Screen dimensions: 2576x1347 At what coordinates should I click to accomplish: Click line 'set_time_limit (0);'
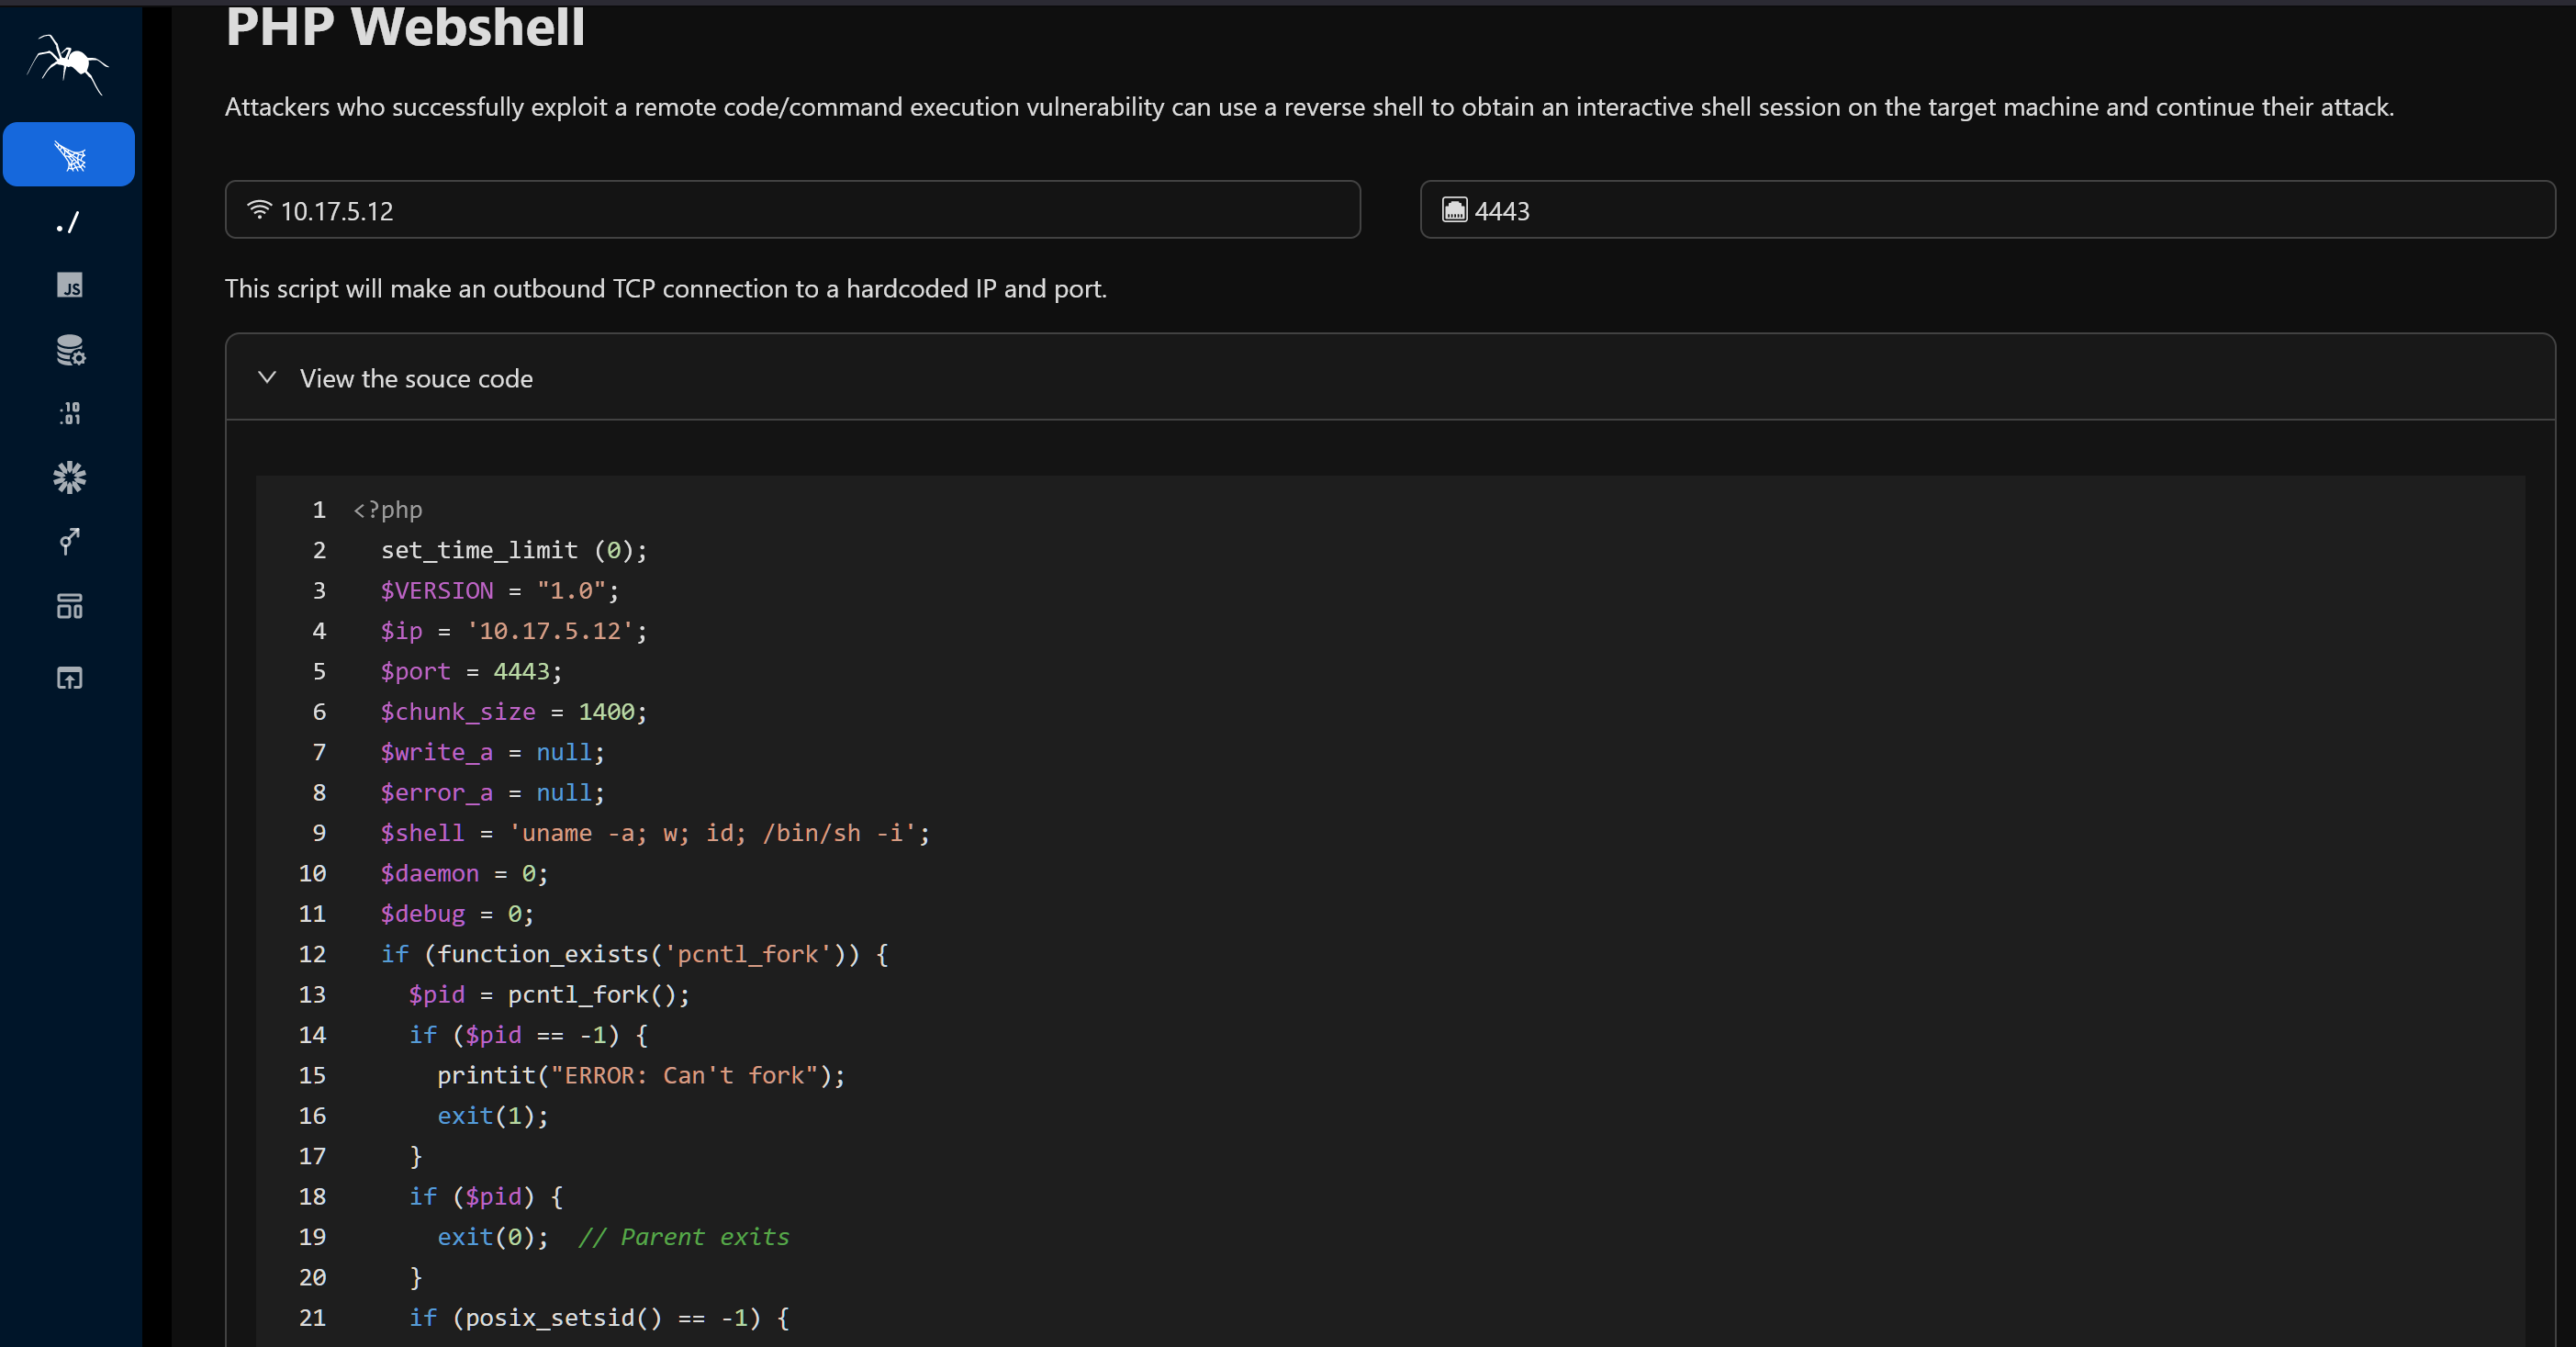514,550
